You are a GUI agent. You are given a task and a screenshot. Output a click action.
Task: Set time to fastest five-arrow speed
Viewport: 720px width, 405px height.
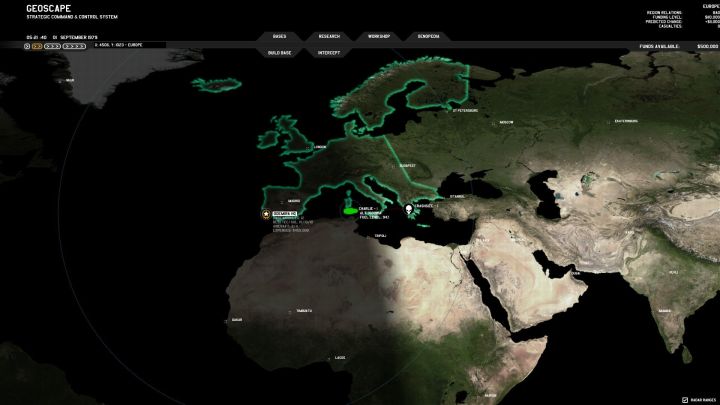click(74, 46)
